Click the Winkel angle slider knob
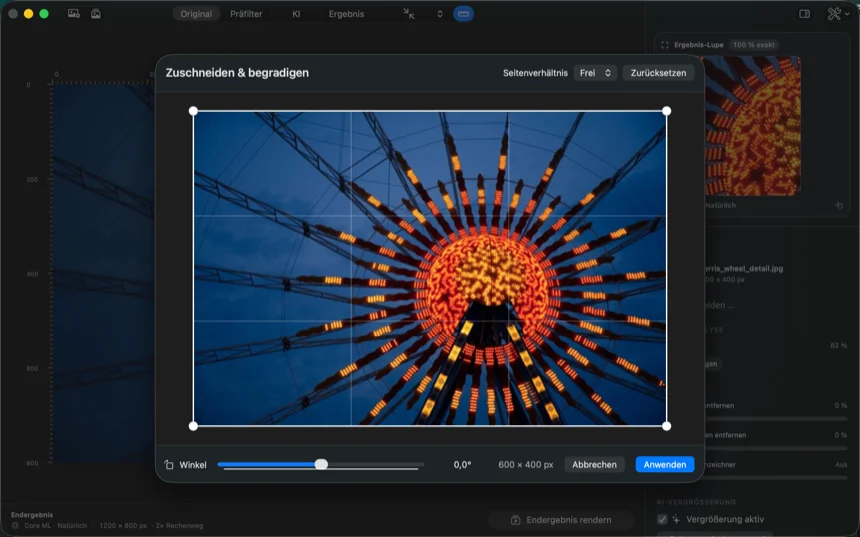 [x=321, y=465]
